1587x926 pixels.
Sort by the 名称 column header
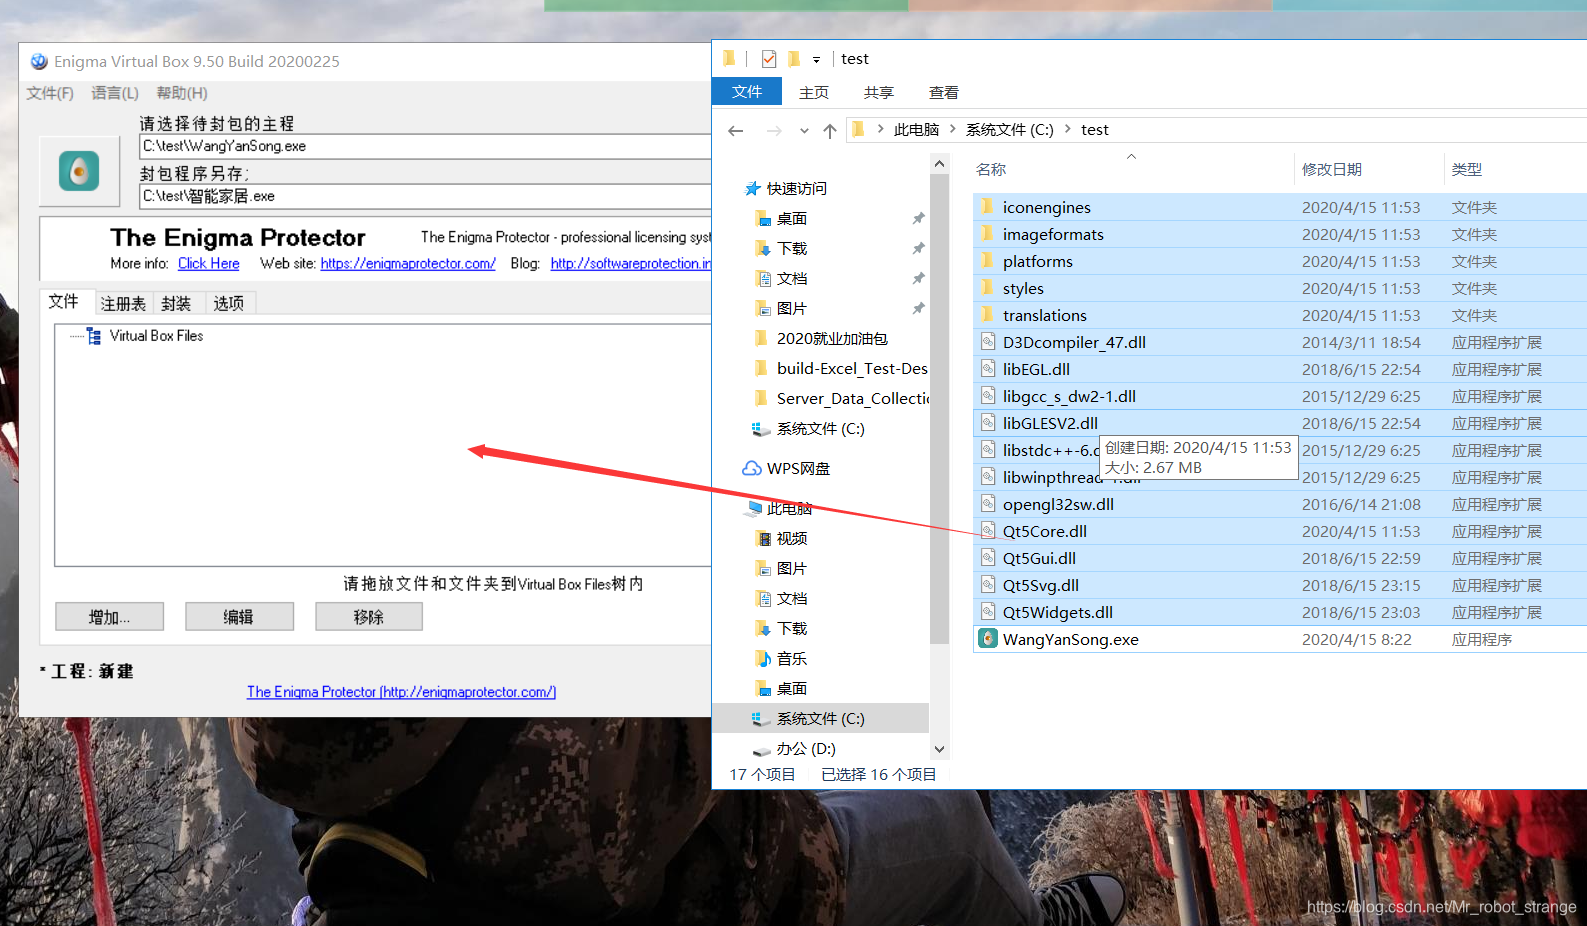991,170
